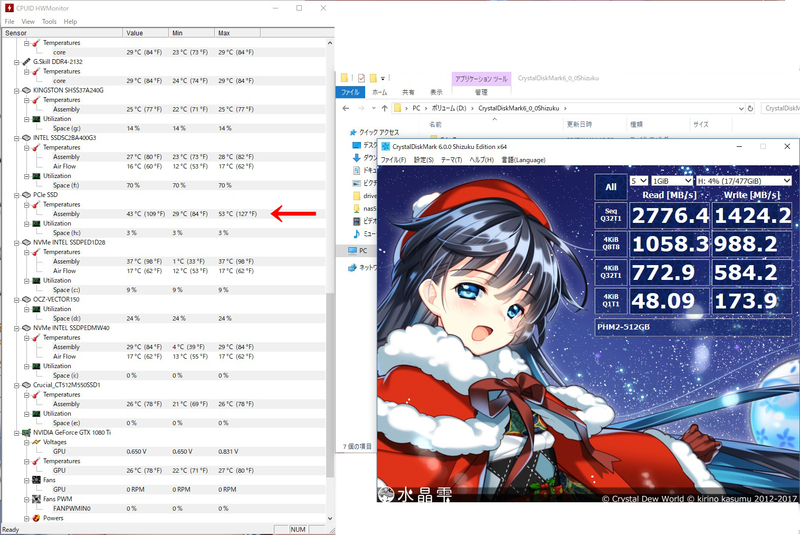This screenshot has height=535, width=800.
Task: Start the Seq Q32T1 test
Action: pos(611,215)
